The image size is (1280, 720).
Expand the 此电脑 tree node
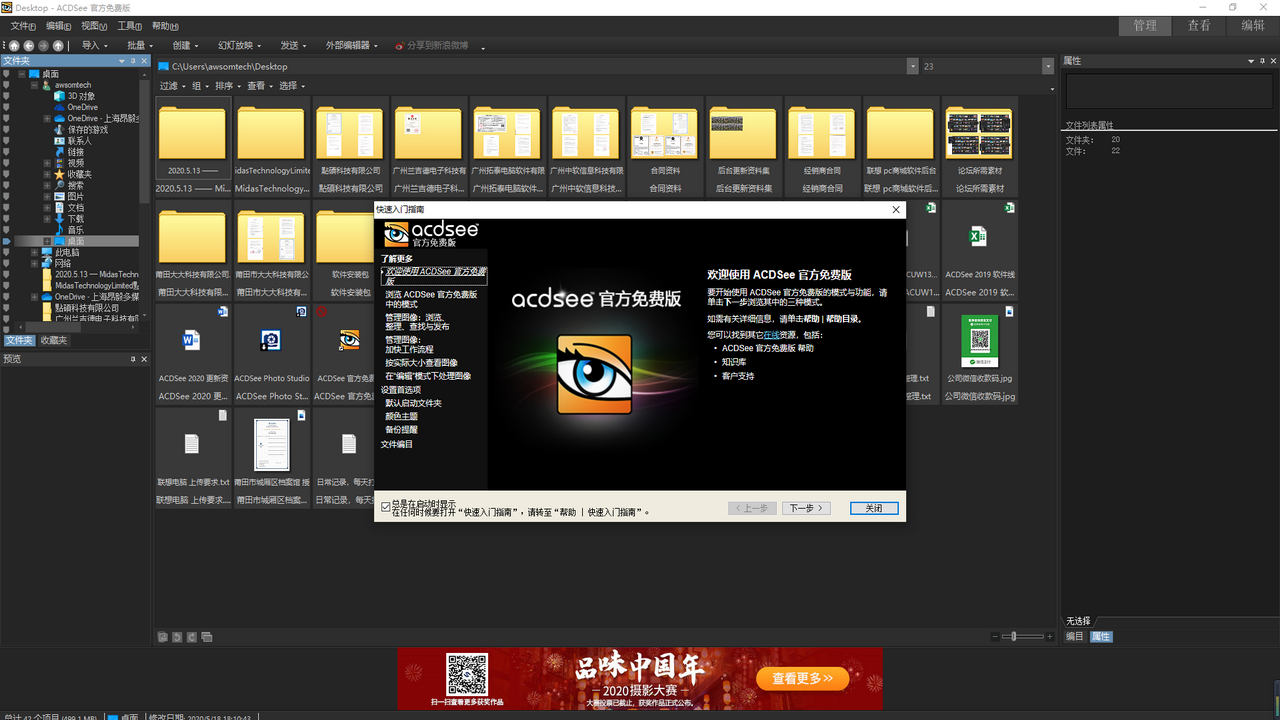(x=34, y=252)
